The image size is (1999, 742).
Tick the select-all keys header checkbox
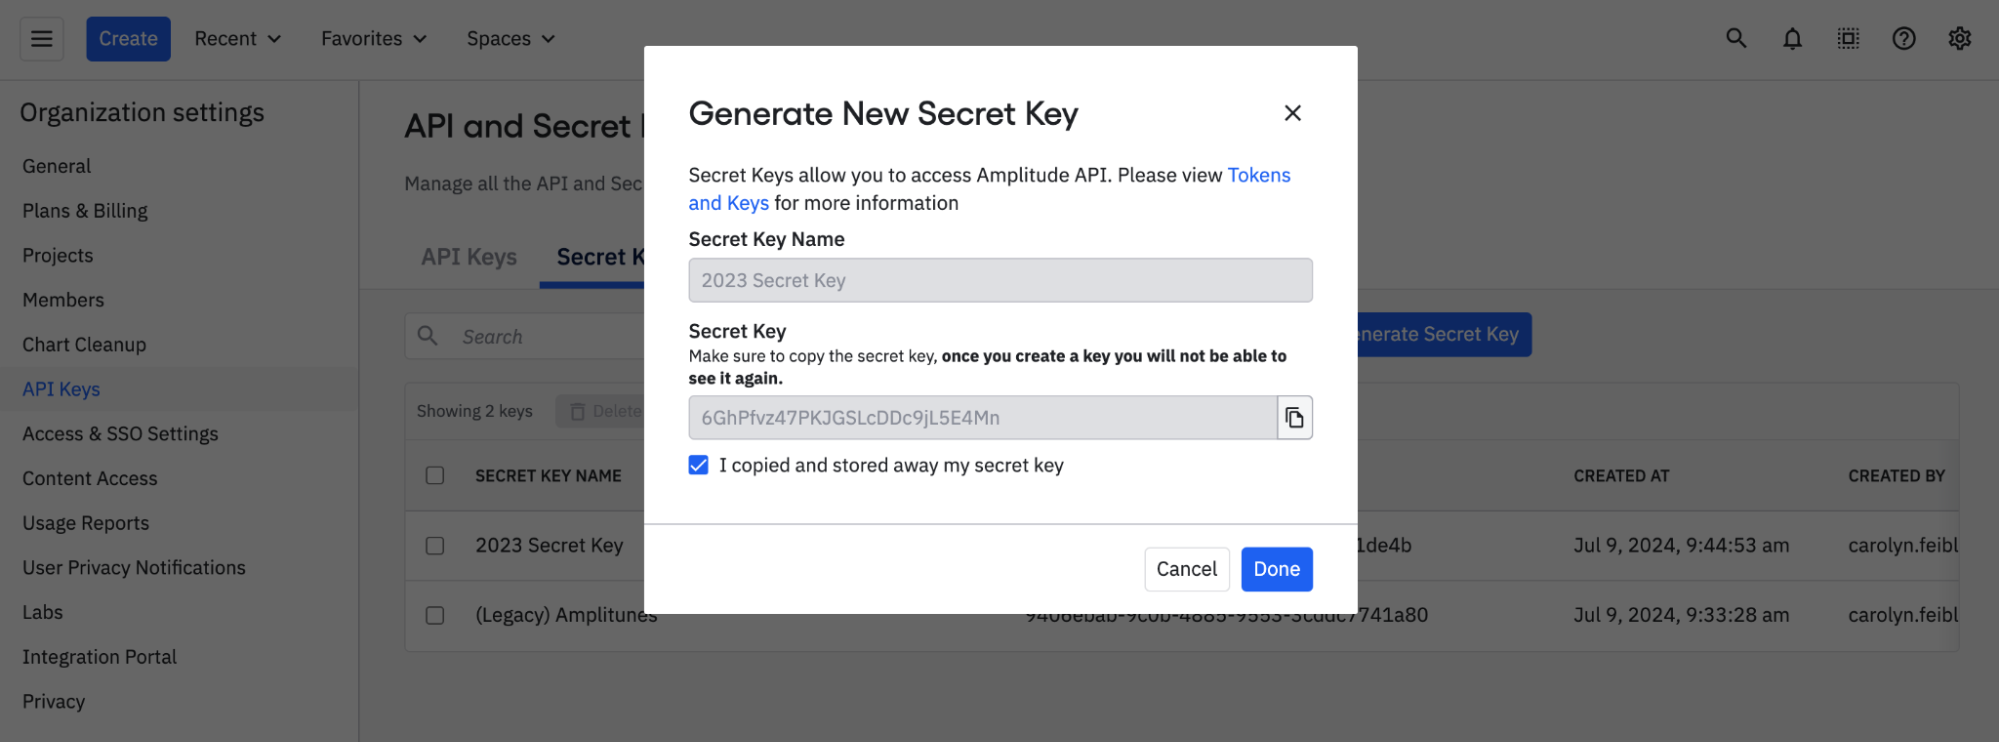[435, 476]
